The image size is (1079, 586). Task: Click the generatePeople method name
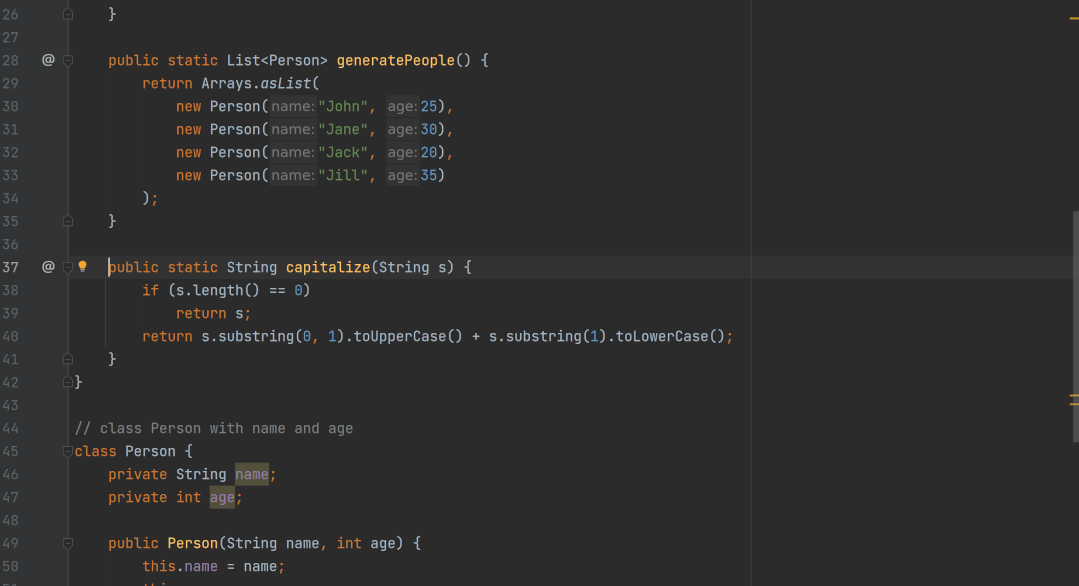396,61
